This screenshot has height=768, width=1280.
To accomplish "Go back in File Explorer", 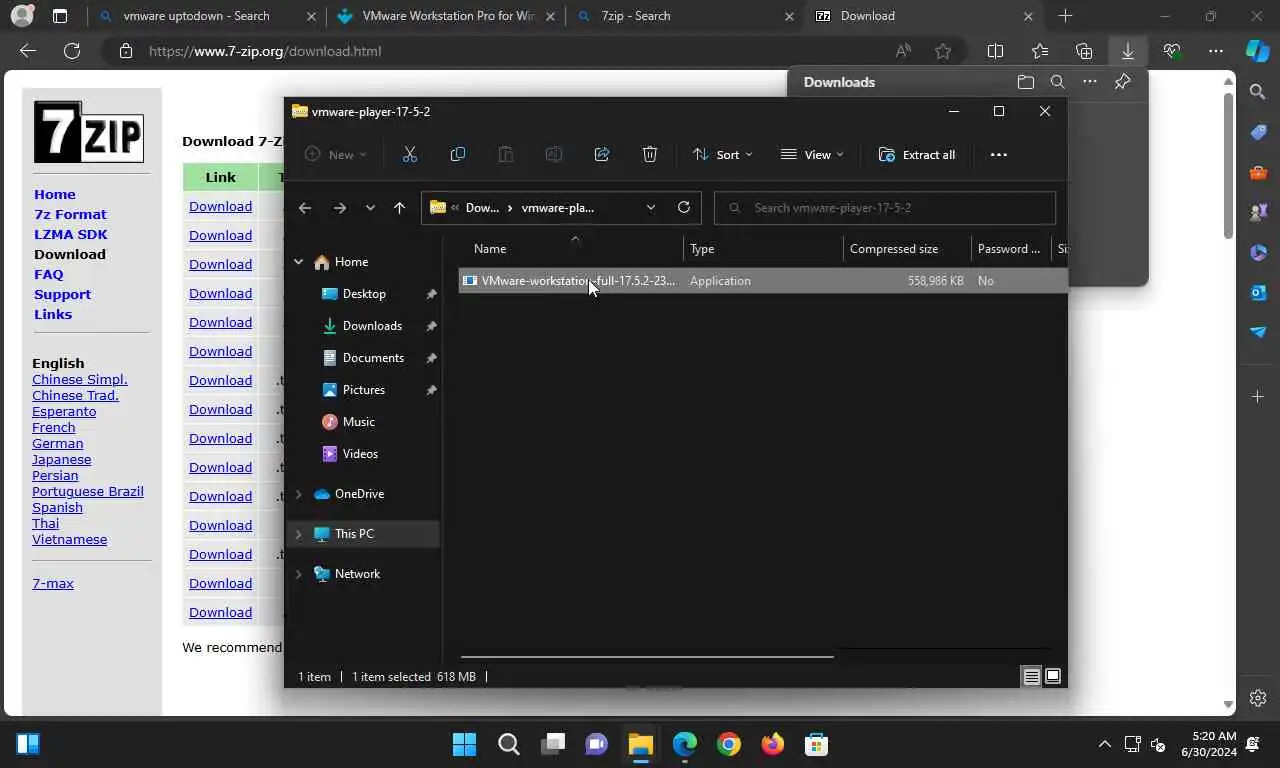I will click(x=305, y=208).
